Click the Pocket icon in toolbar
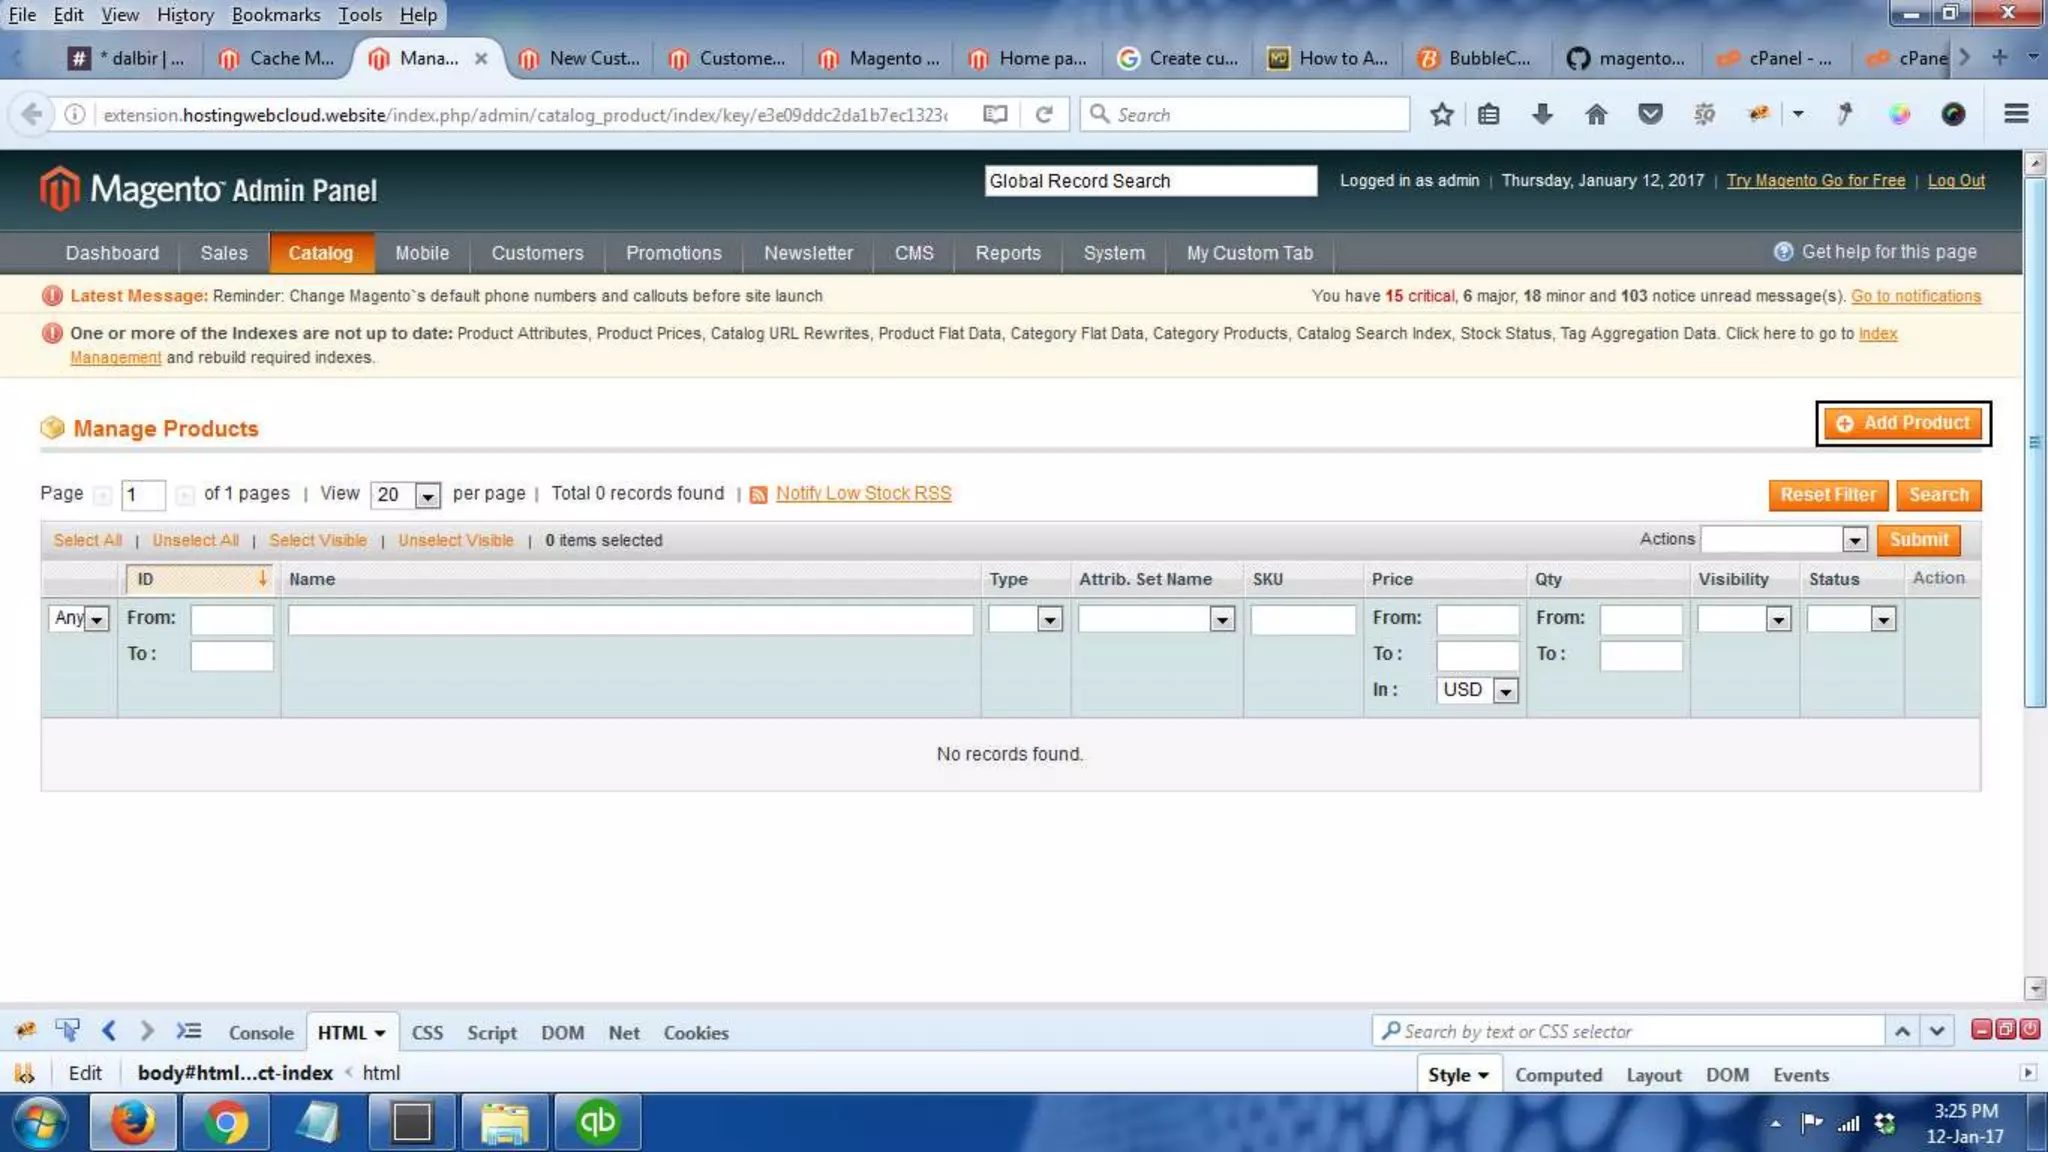 click(1650, 114)
